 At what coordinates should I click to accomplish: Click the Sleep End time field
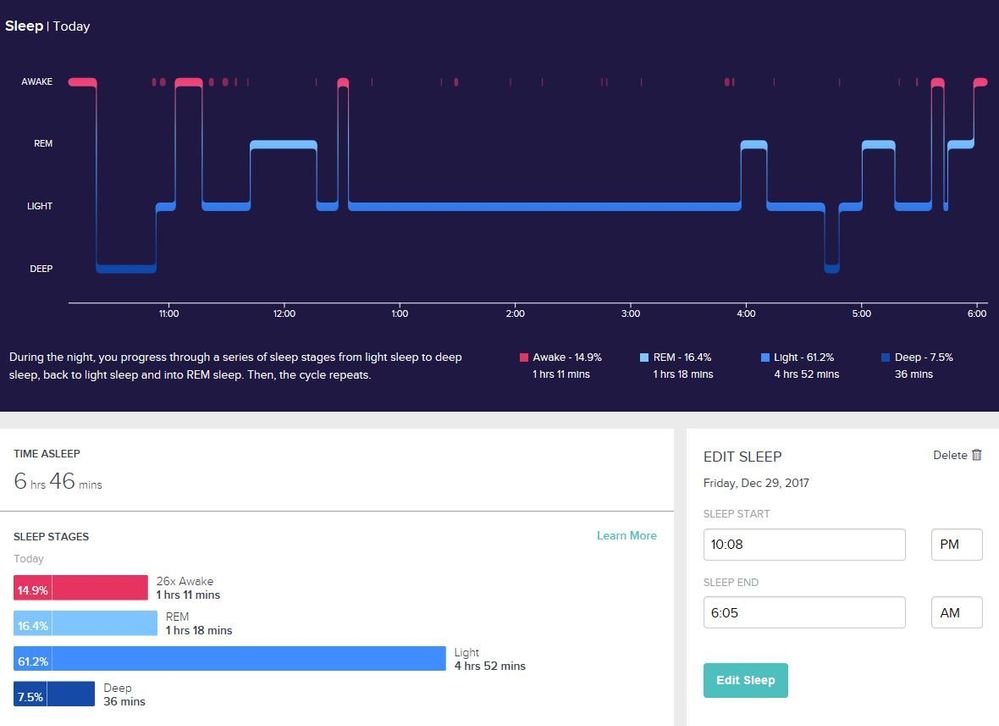click(x=804, y=613)
